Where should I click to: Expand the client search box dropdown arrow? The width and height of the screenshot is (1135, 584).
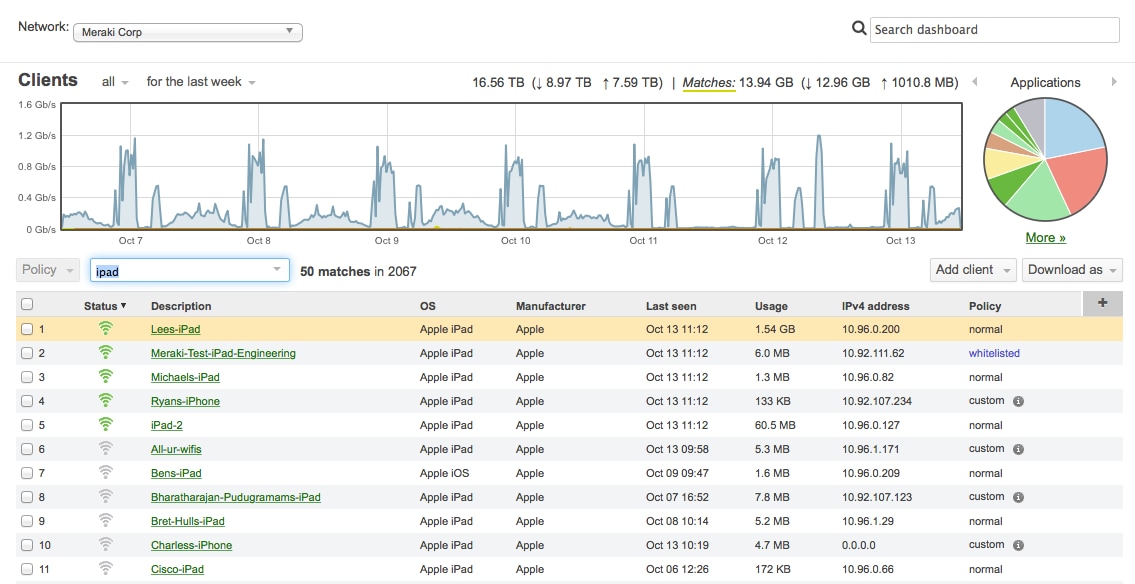pyautogui.click(x=277, y=269)
